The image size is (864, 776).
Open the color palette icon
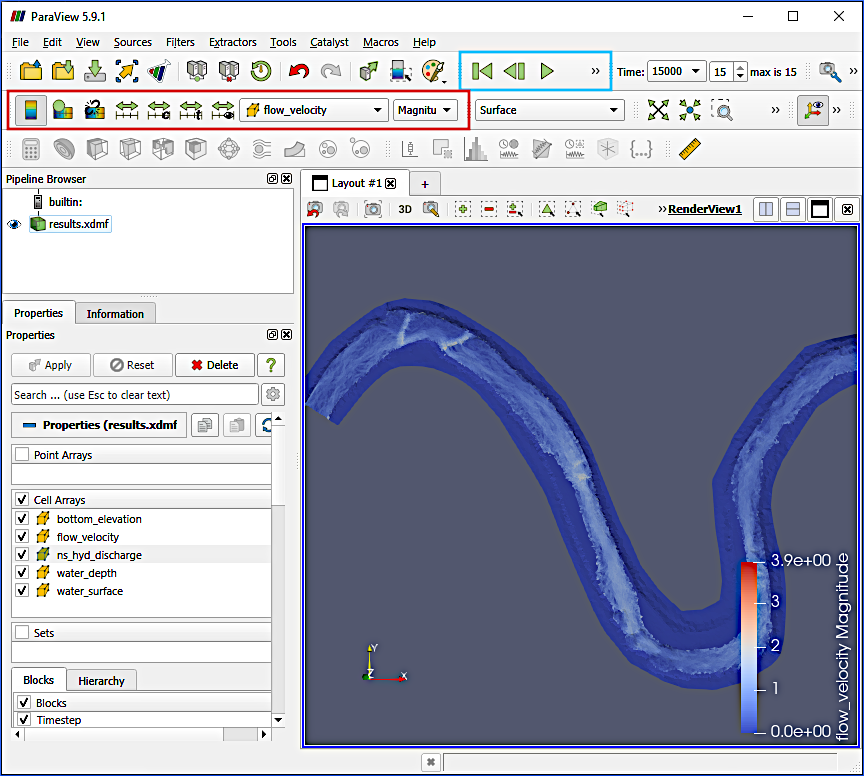(x=433, y=71)
